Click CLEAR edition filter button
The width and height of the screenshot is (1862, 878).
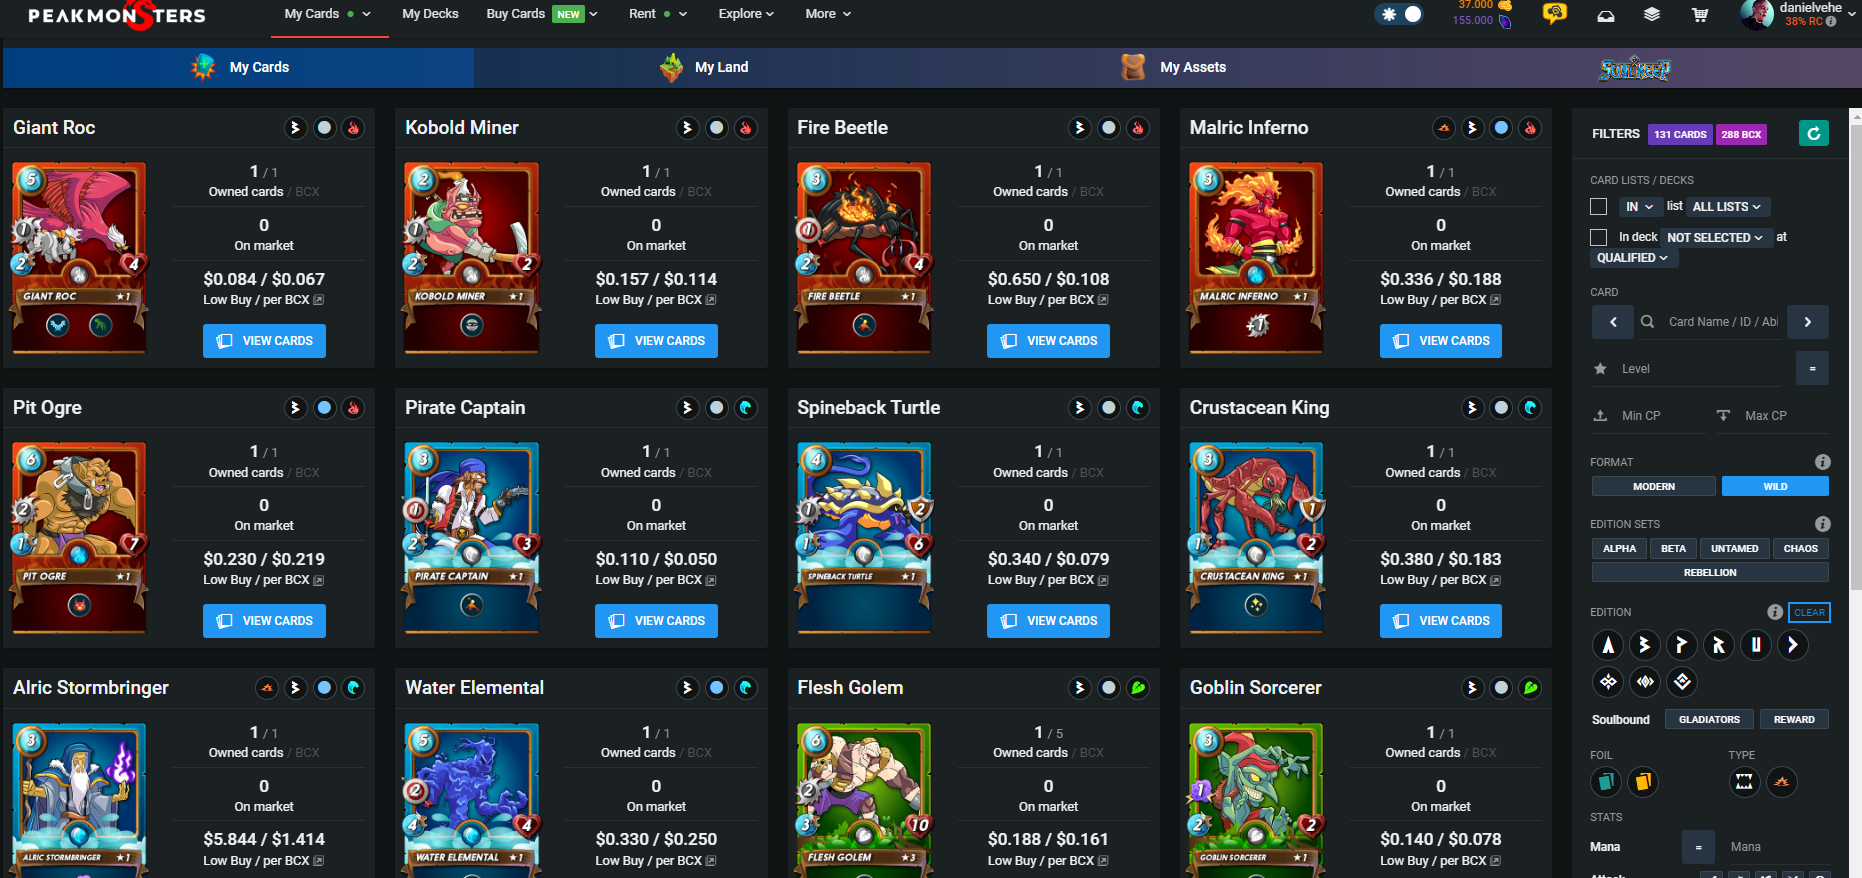pos(1809,612)
